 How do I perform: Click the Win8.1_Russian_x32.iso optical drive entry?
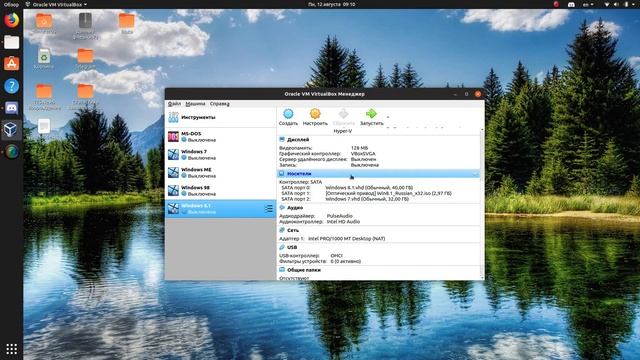(x=388, y=193)
